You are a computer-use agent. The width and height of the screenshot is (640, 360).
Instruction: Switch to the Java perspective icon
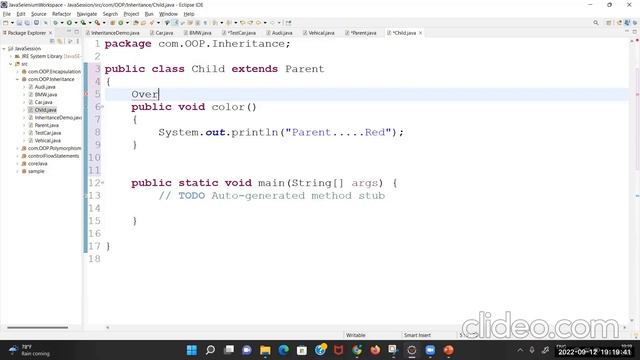point(627,23)
